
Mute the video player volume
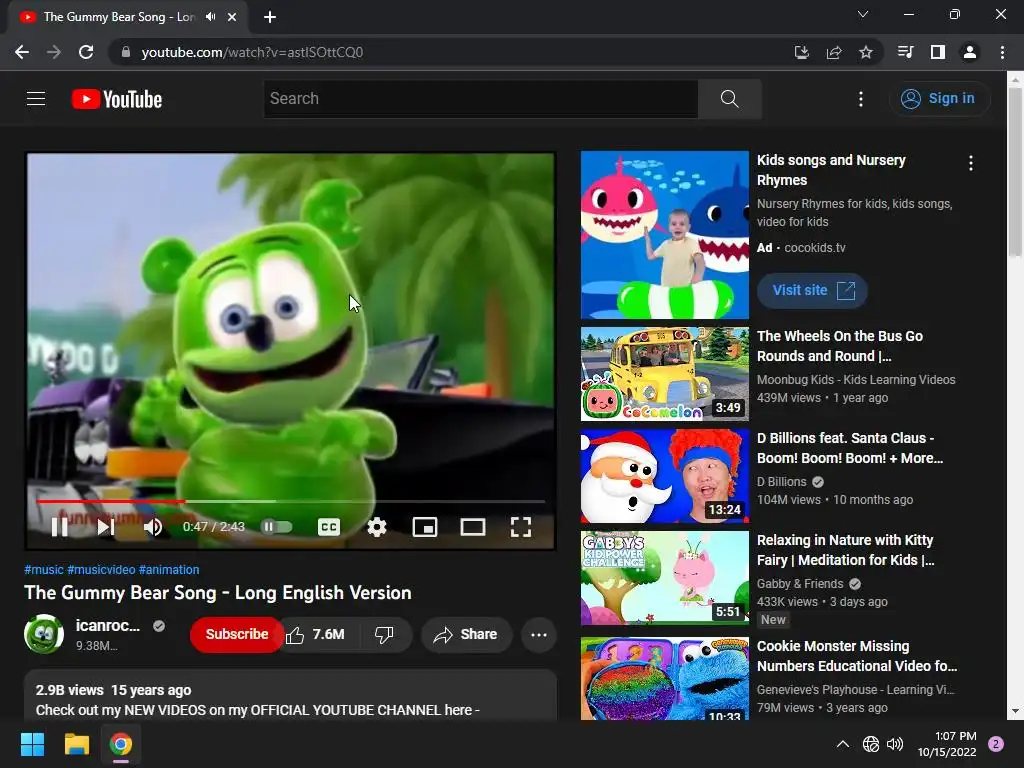[x=153, y=527]
